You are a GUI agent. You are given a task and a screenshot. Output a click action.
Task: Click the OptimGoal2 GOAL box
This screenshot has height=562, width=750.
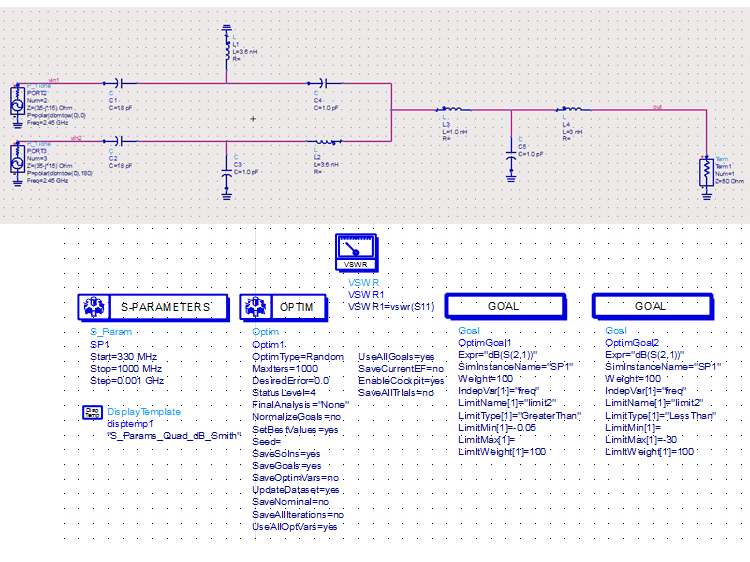click(652, 306)
